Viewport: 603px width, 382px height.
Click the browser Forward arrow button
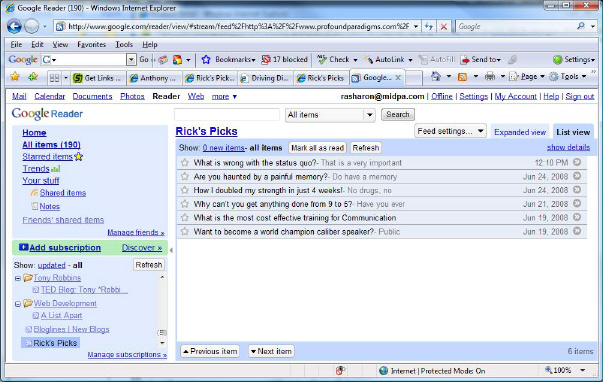32,27
